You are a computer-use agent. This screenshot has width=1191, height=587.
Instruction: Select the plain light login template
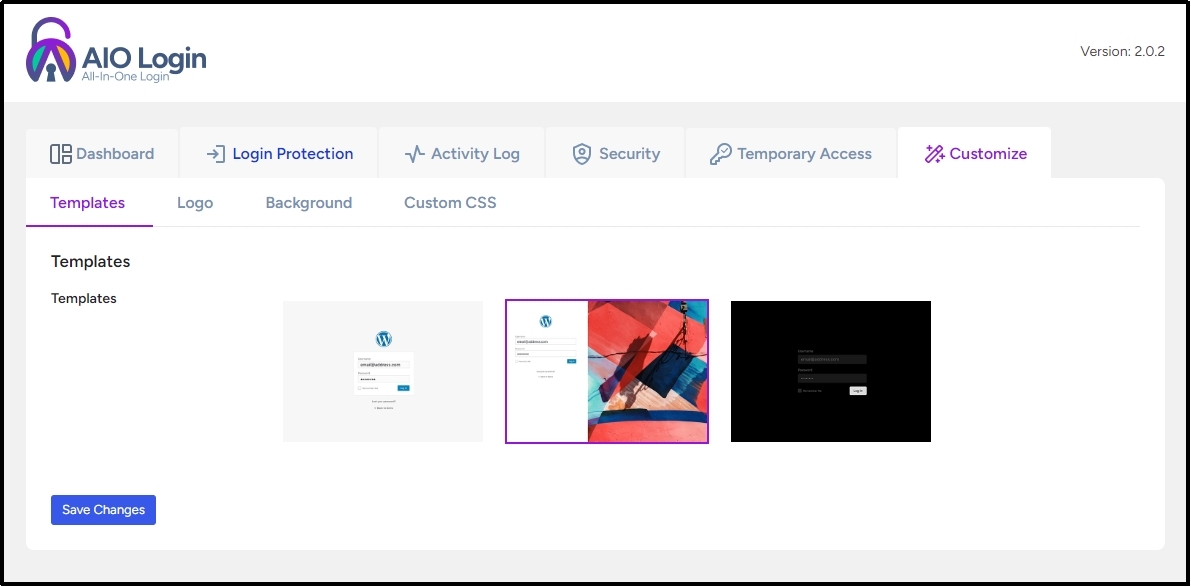[x=382, y=371]
